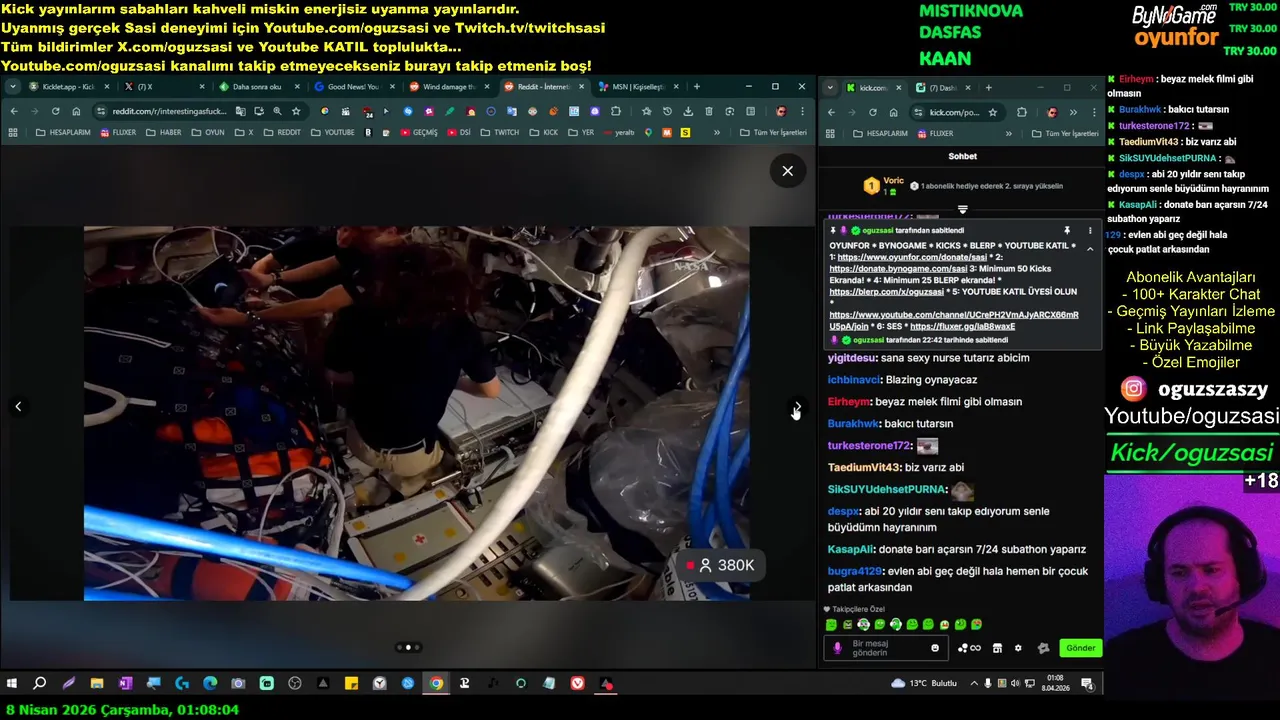Open a new tab in Reddit window

click(697, 87)
